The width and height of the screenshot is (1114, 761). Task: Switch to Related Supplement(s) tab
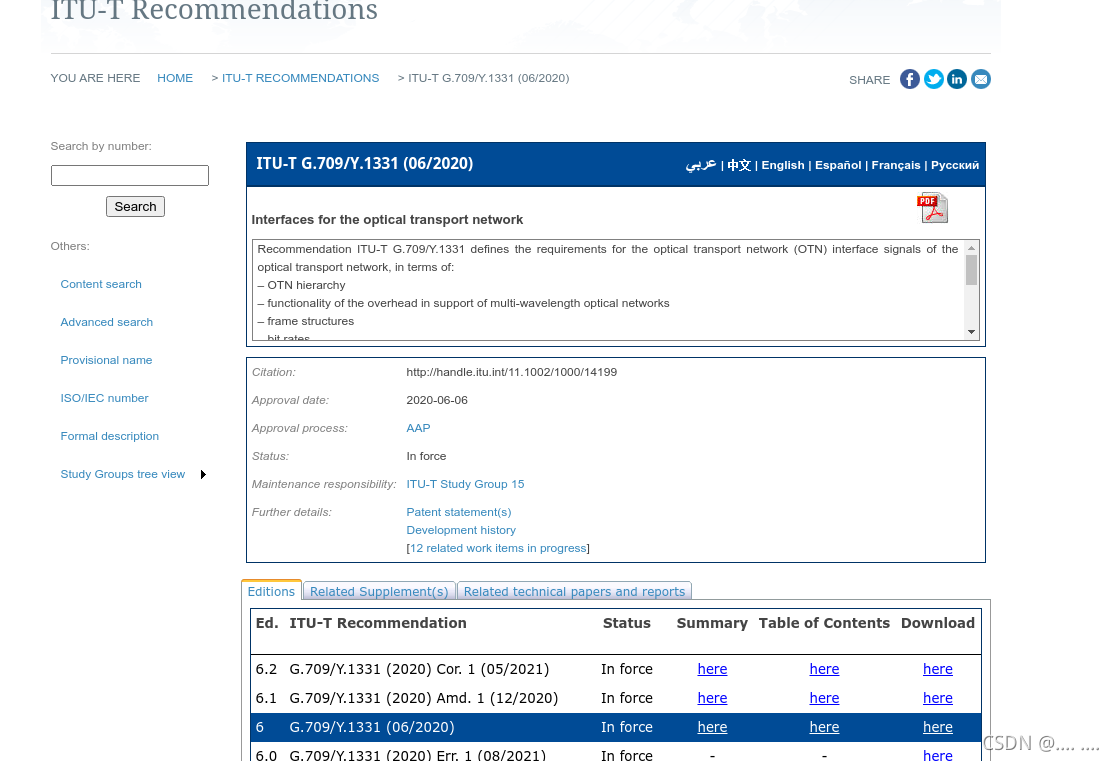click(x=379, y=591)
